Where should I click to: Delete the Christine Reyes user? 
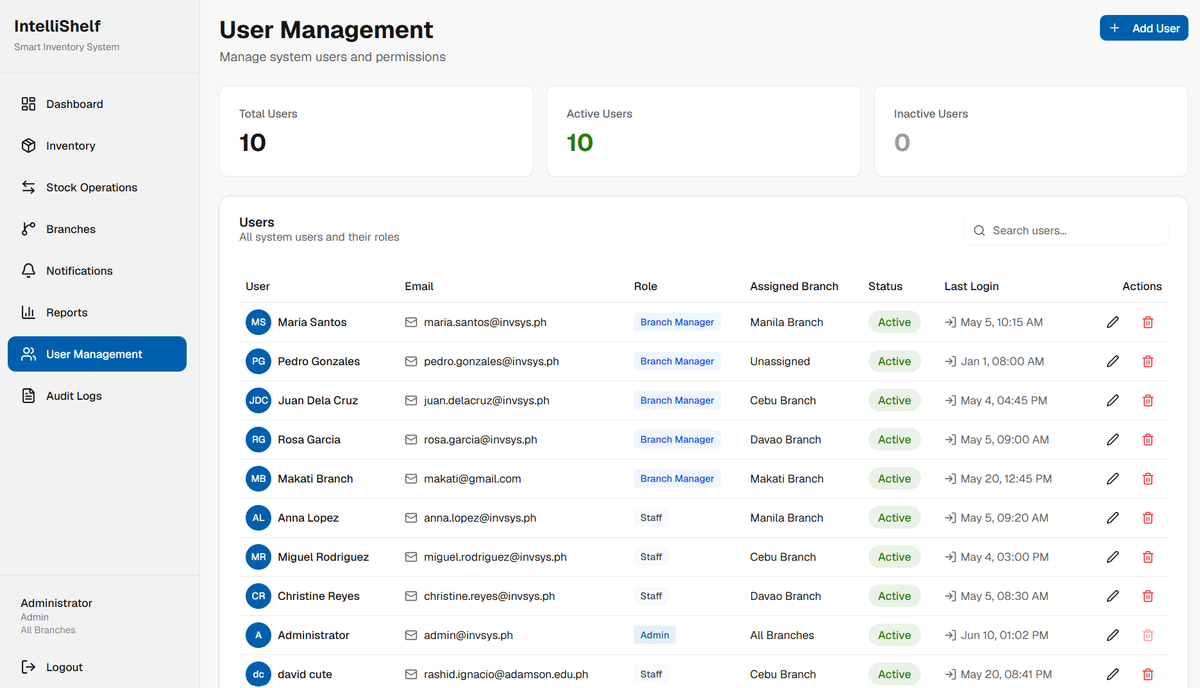(1148, 596)
